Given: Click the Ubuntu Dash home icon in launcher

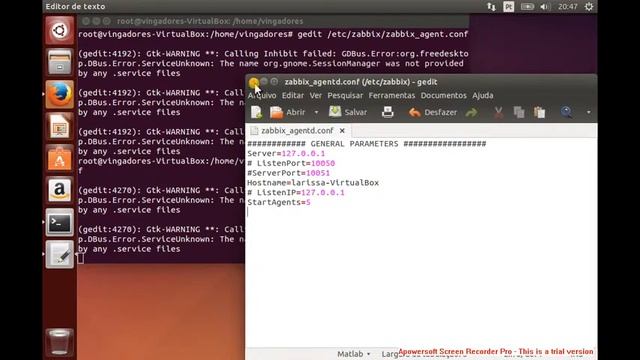Looking at the screenshot, I should (x=60, y=30).
